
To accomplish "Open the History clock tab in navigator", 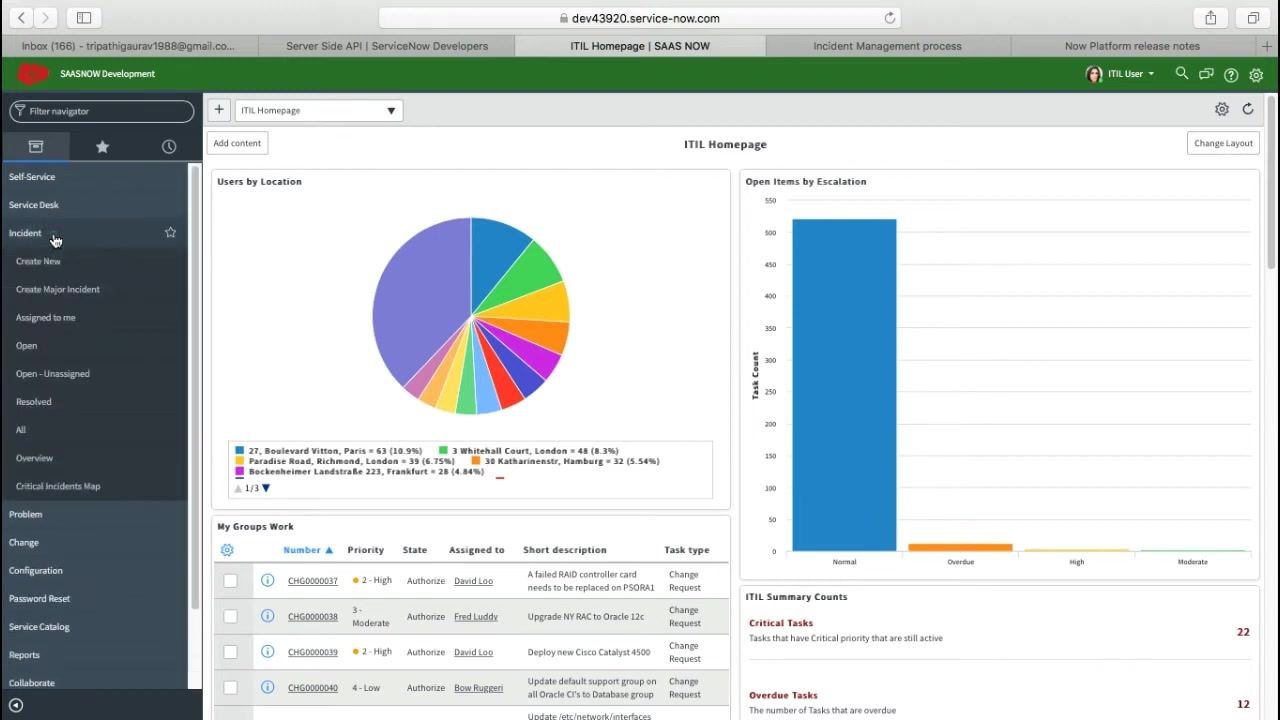I will click(169, 147).
